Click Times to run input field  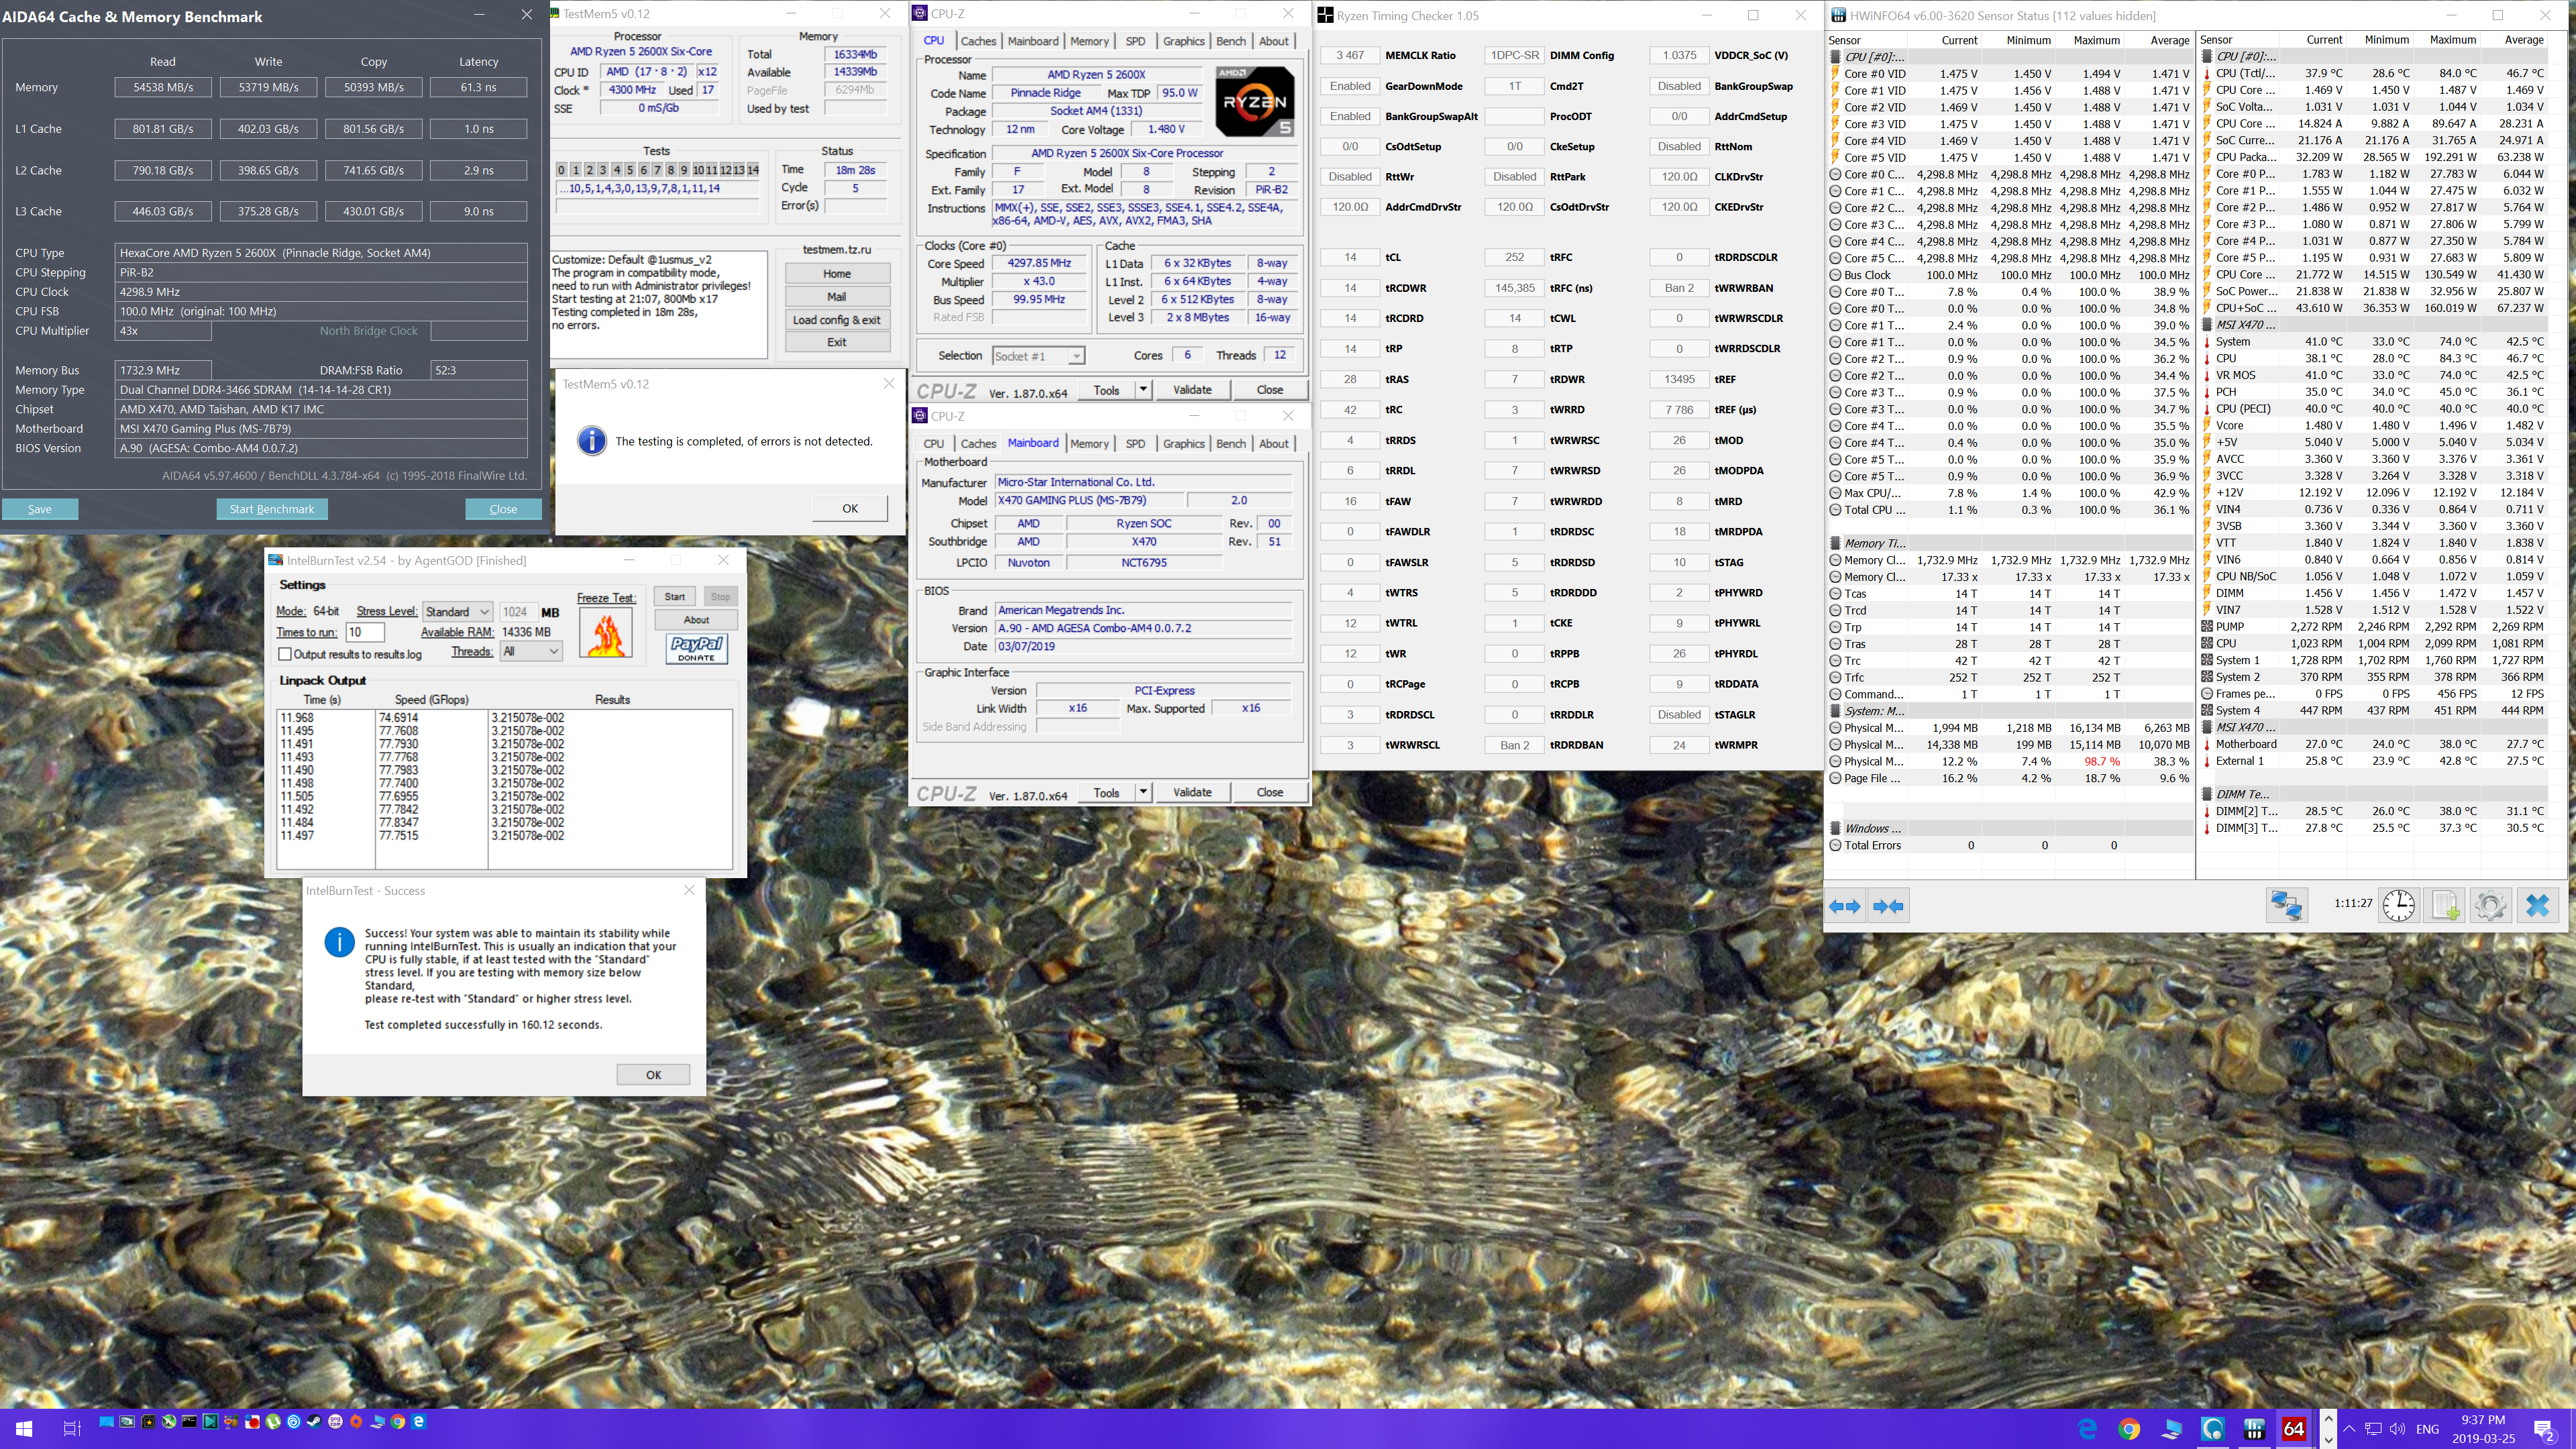[364, 632]
